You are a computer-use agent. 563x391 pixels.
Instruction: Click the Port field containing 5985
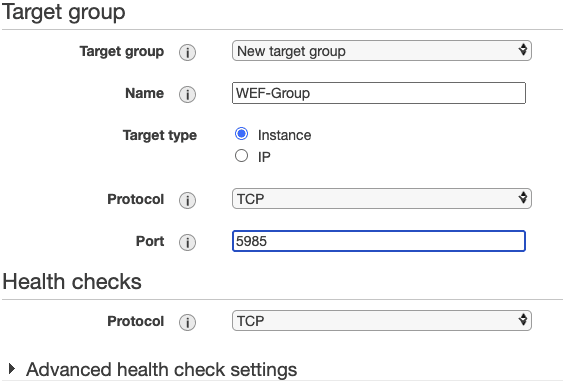[379, 241]
